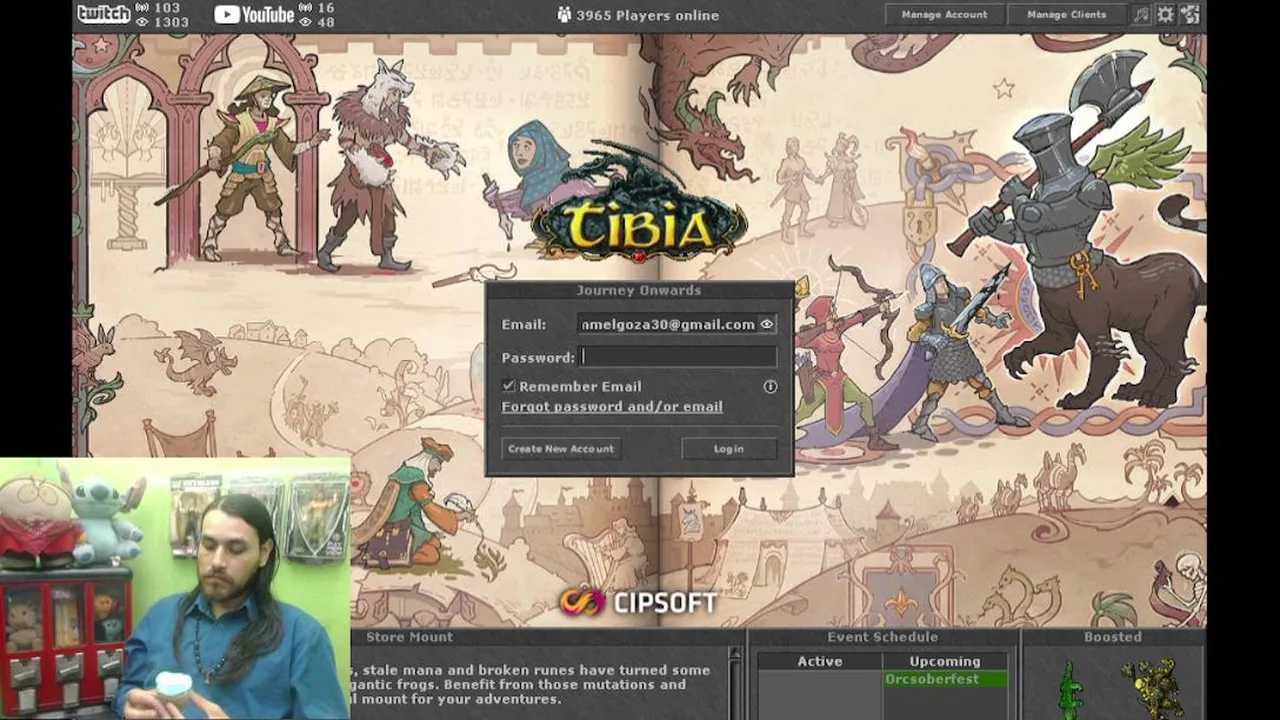Open Forgot password and/or email link

tap(612, 407)
